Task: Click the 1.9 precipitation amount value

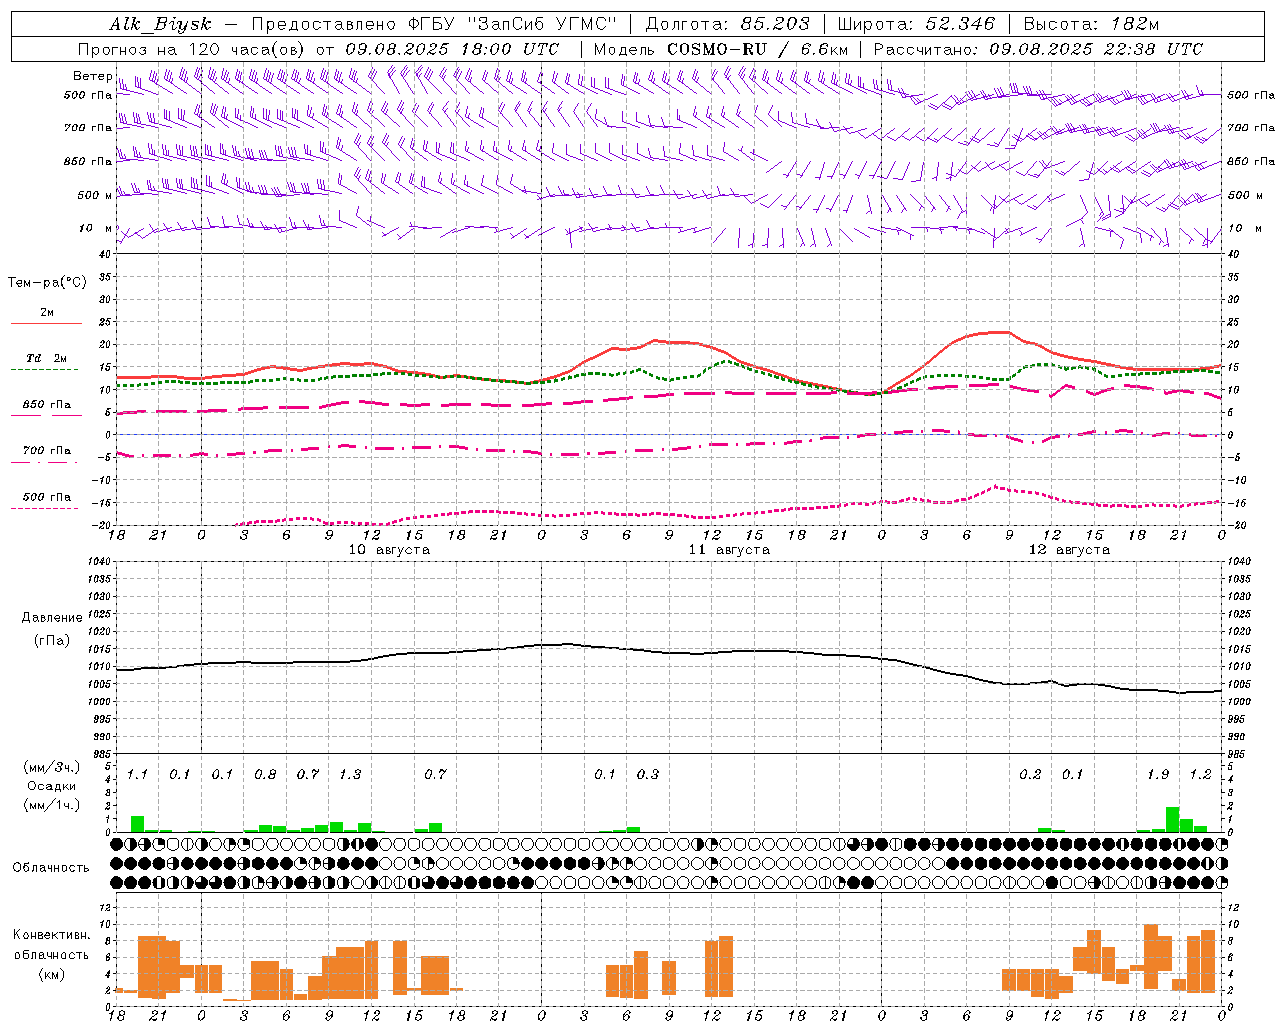Action: click(x=1158, y=774)
